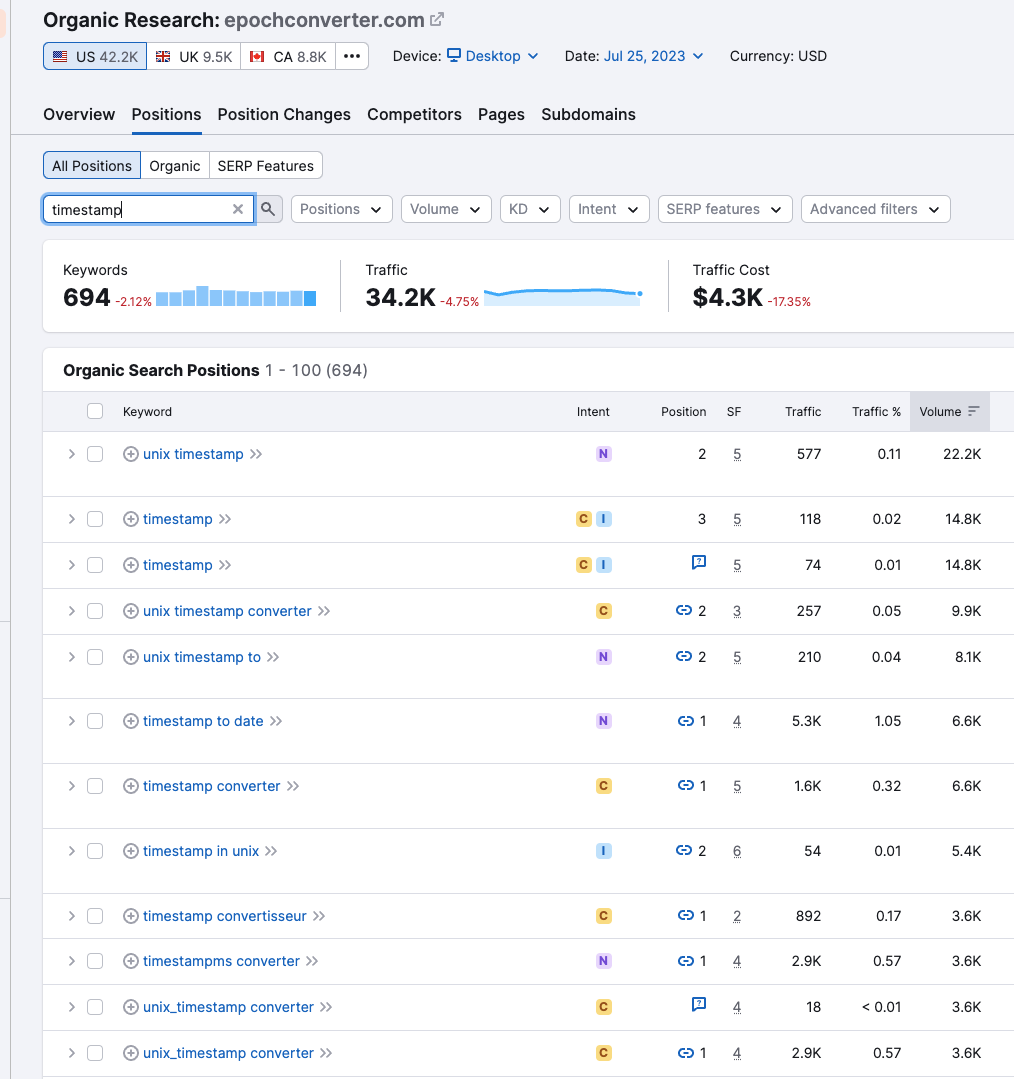Select the UK 9.5K database button

click(194, 56)
